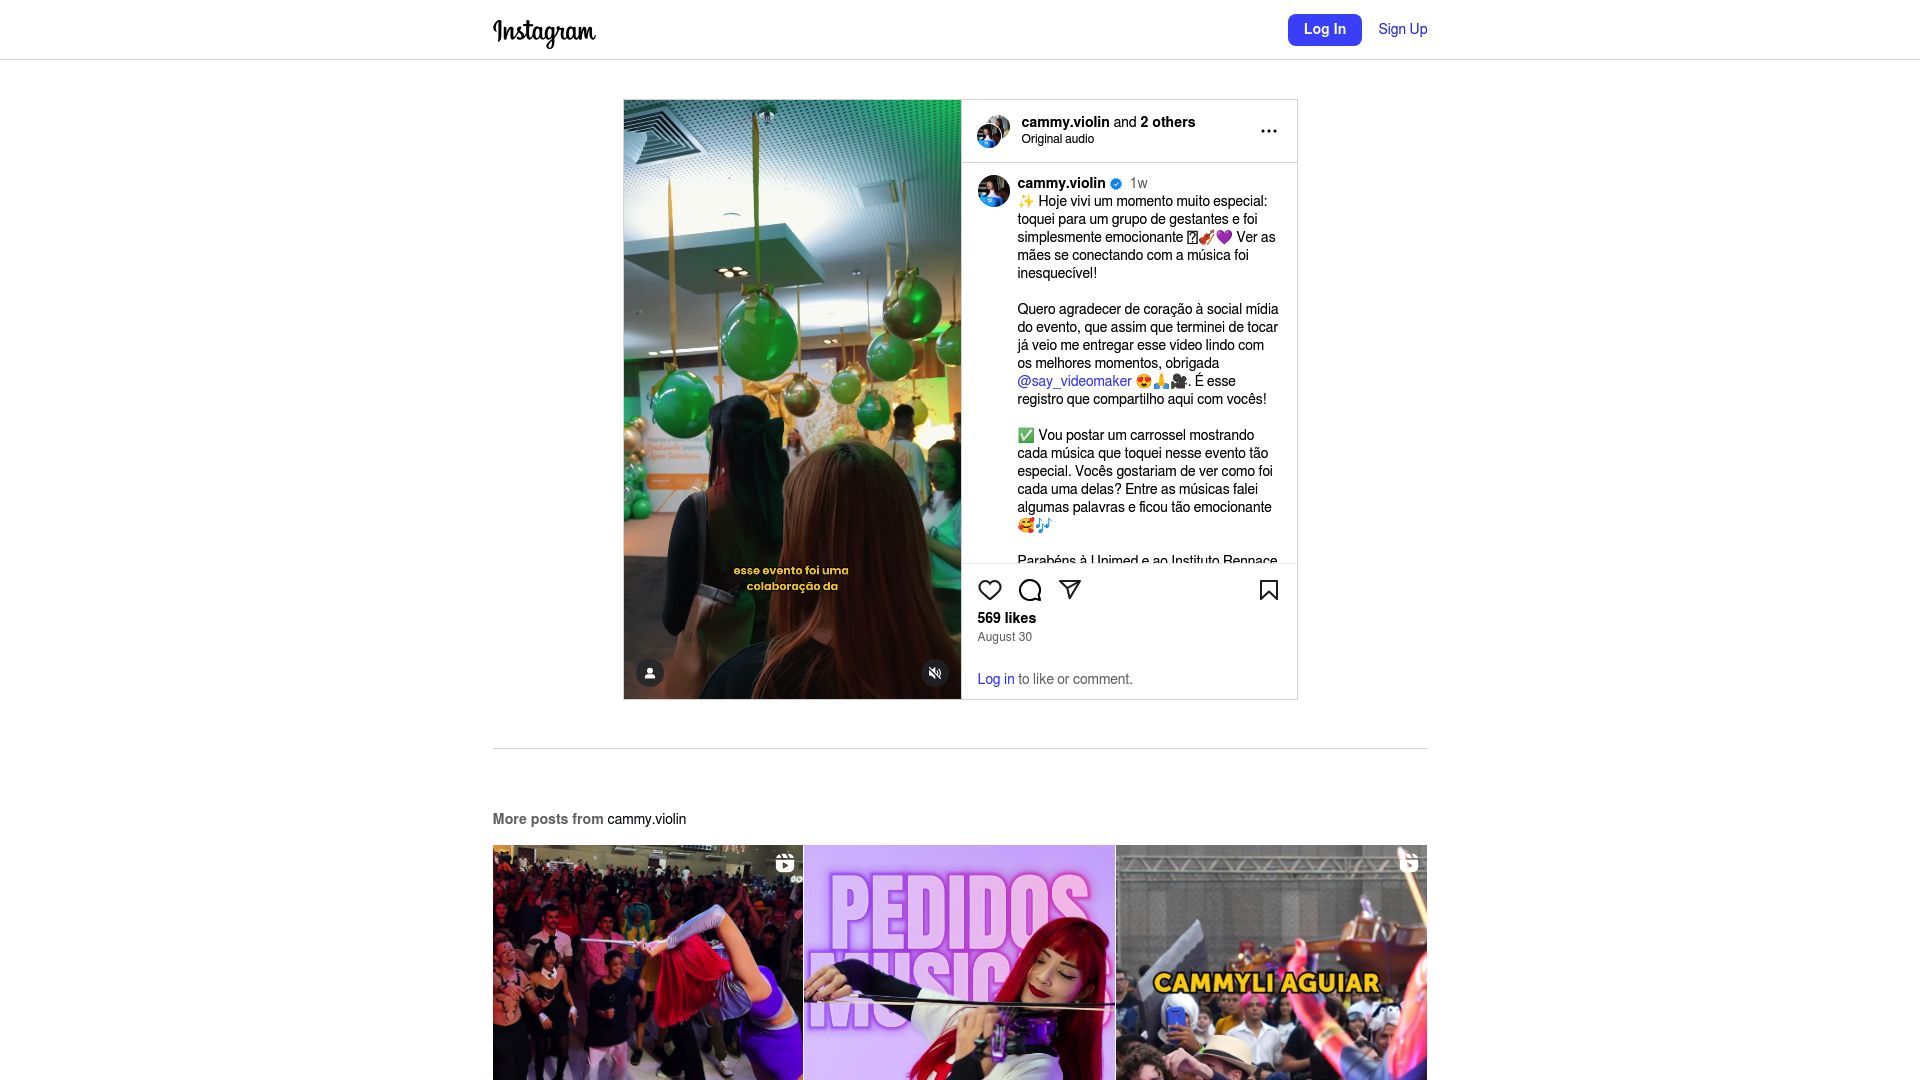Viewport: 1920px width, 1080px height.
Task: Click the Original audio link
Action: coord(1057,139)
